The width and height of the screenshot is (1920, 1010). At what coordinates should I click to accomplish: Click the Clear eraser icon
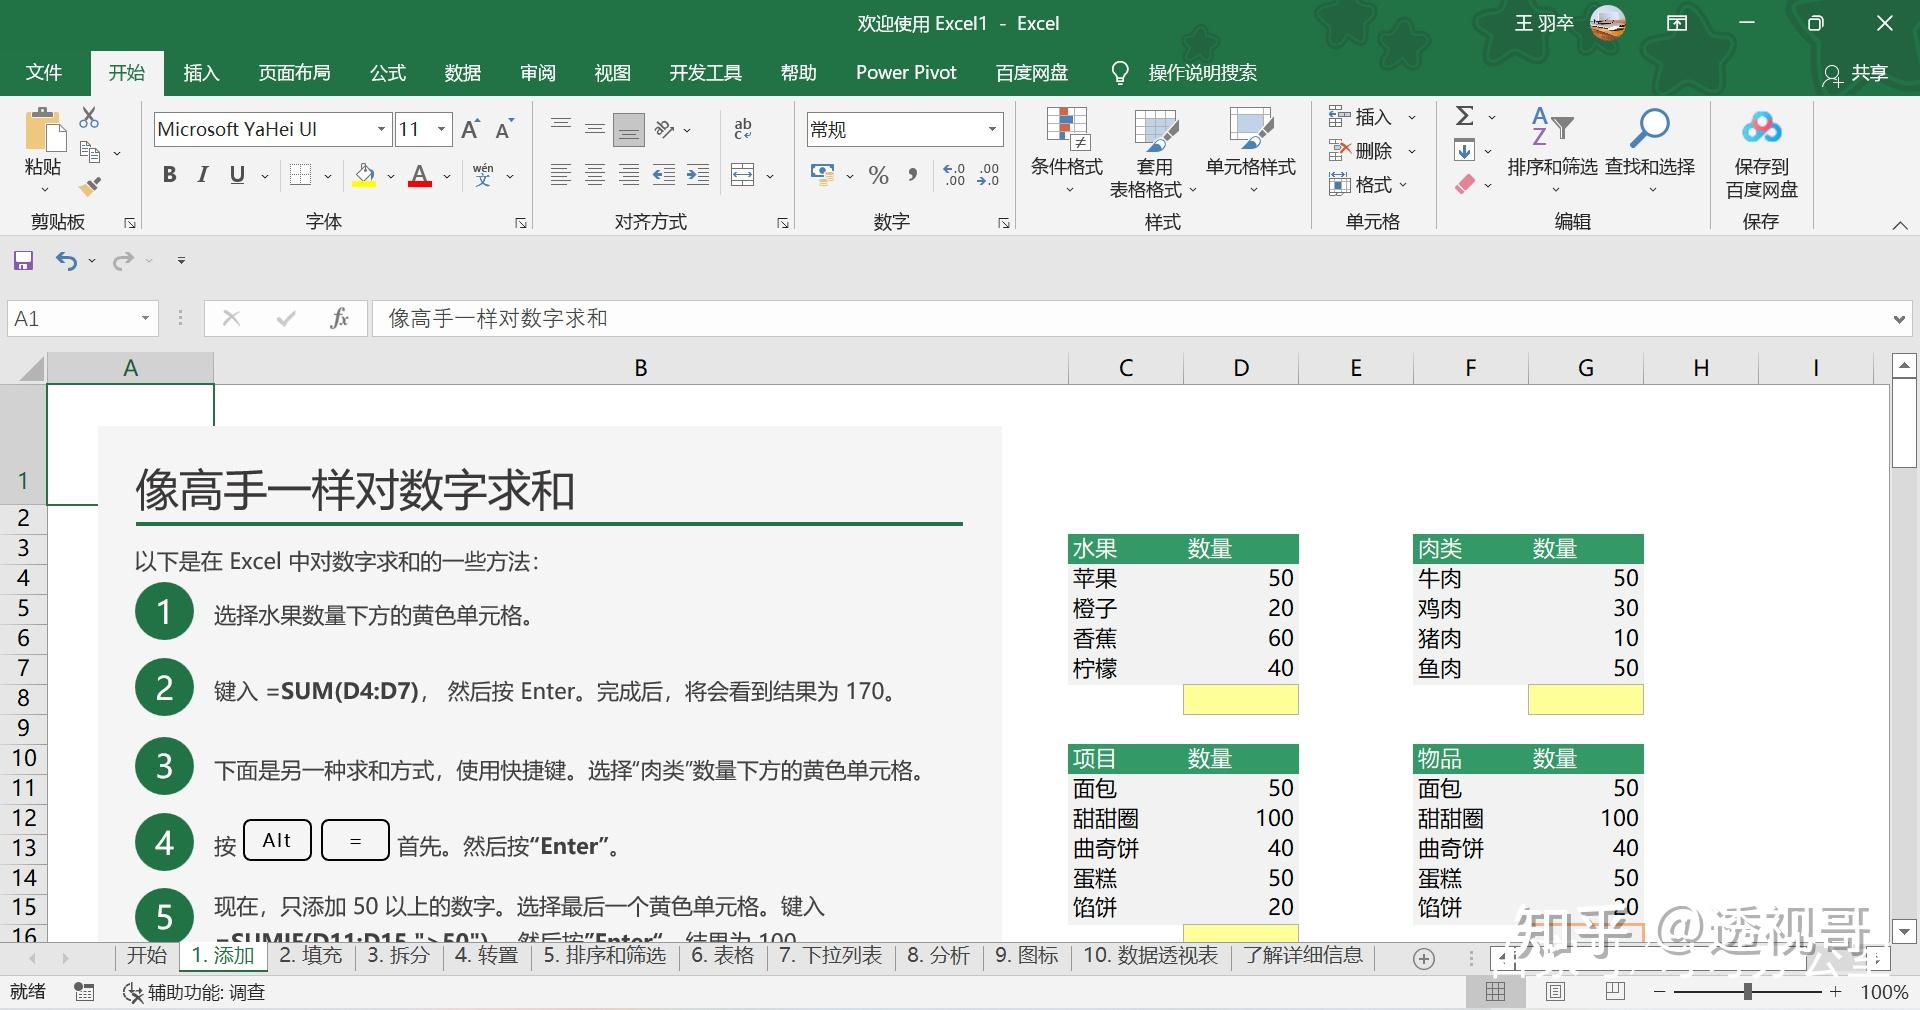(1465, 184)
